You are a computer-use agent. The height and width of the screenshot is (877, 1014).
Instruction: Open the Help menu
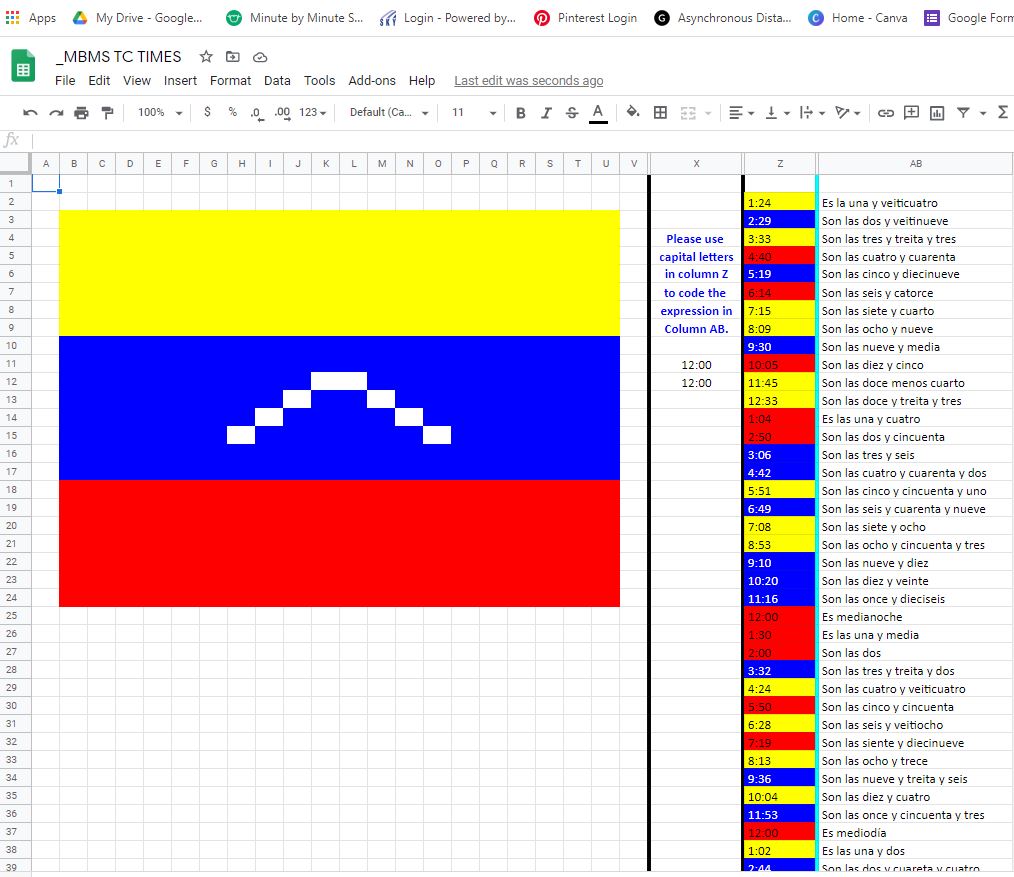(422, 81)
